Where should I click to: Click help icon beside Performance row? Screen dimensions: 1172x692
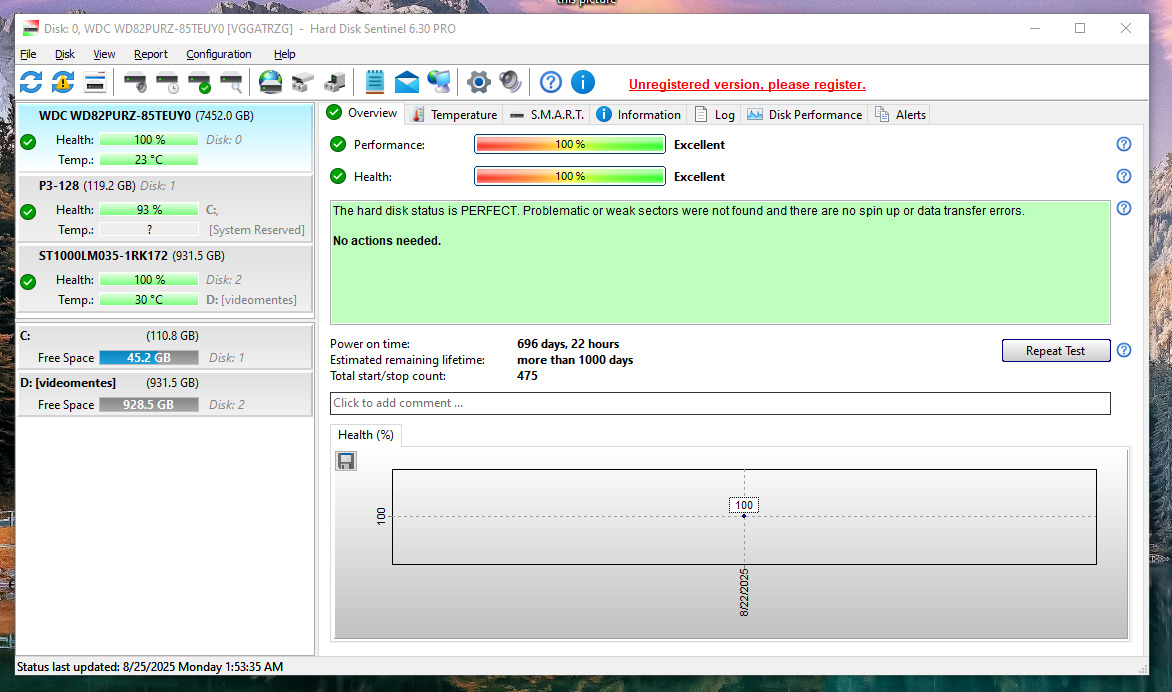pos(1123,144)
